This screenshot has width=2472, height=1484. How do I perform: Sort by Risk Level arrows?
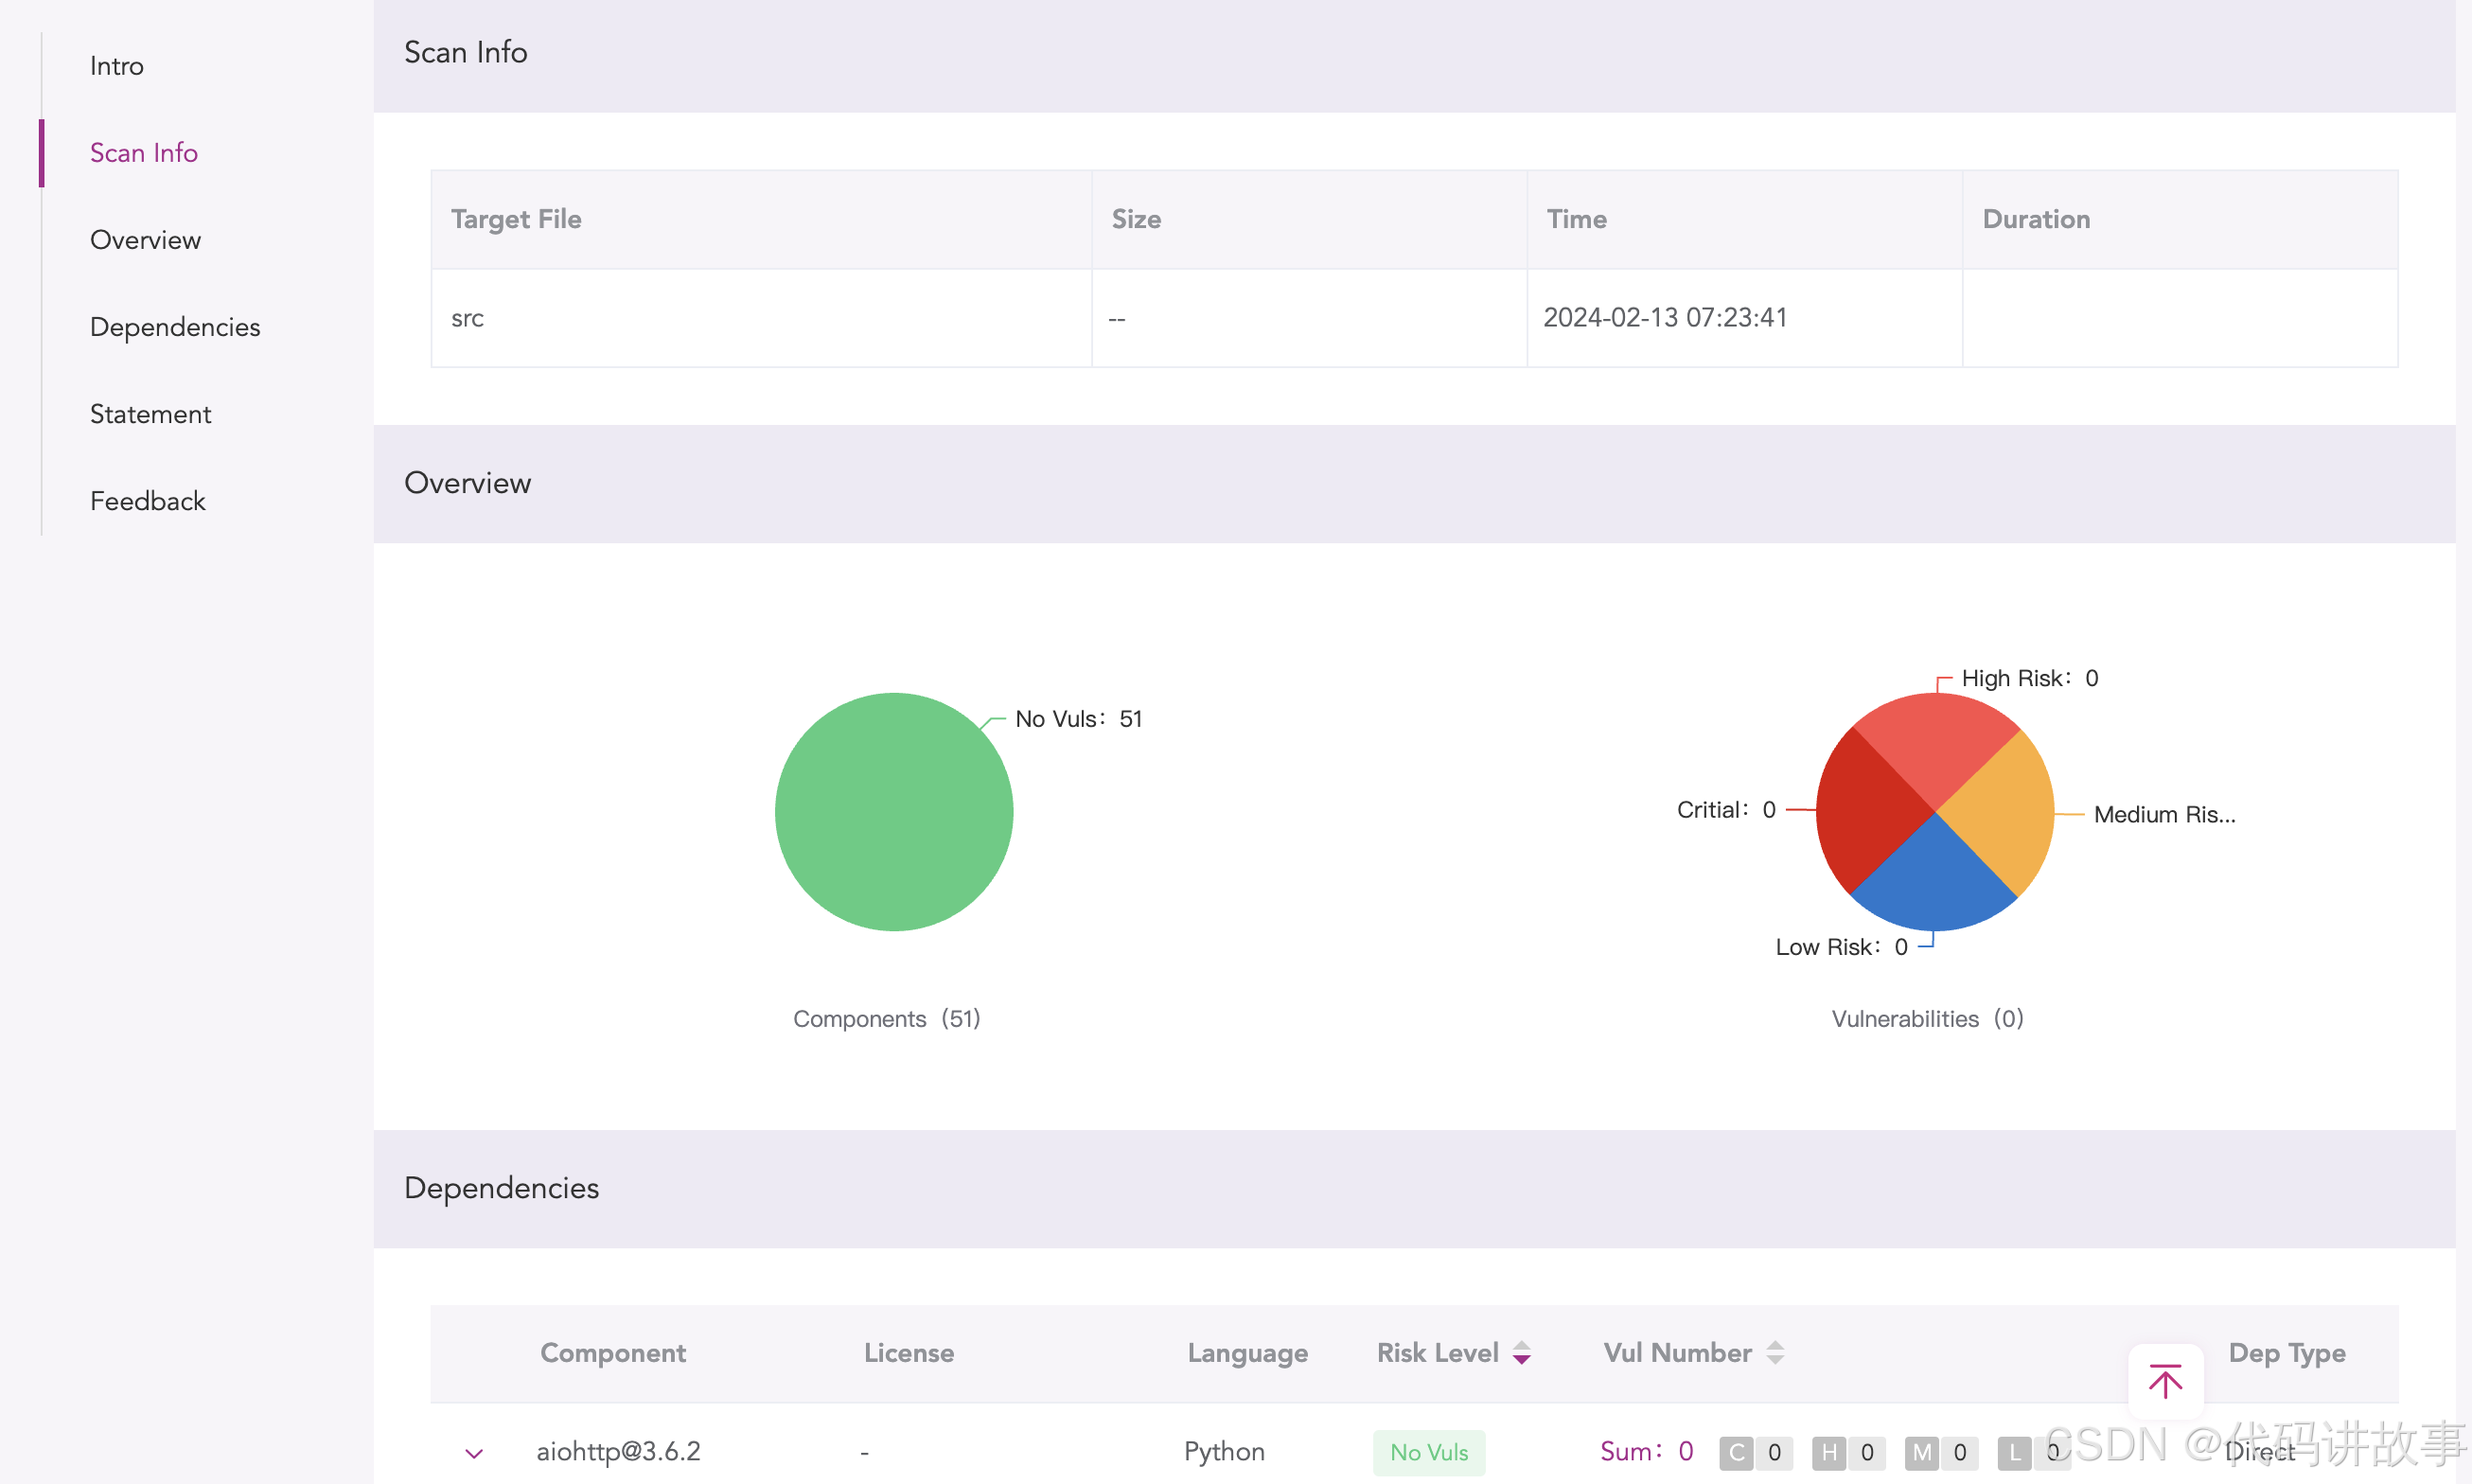[x=1521, y=1353]
